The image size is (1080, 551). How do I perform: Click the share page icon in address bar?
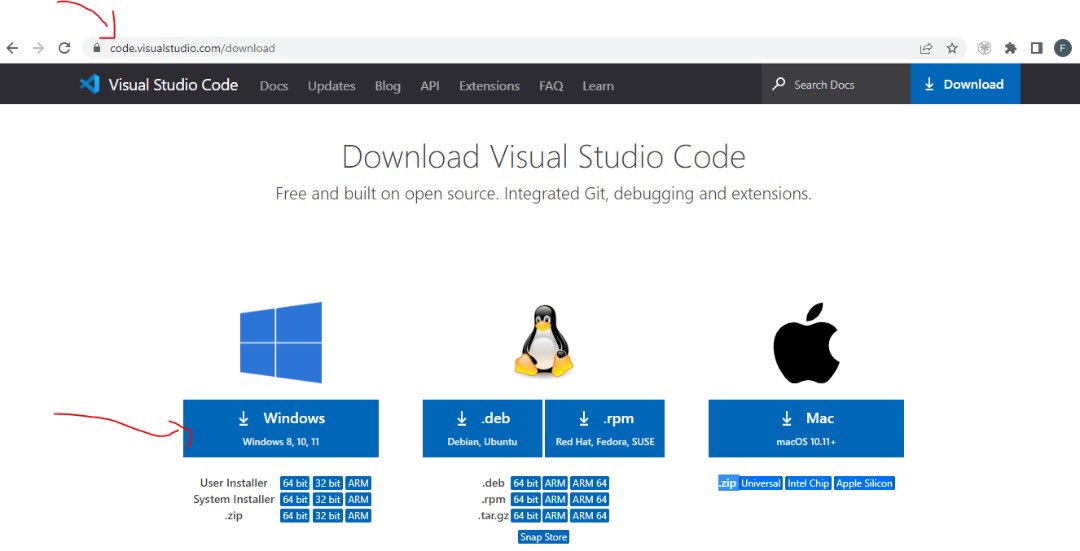pyautogui.click(x=926, y=48)
